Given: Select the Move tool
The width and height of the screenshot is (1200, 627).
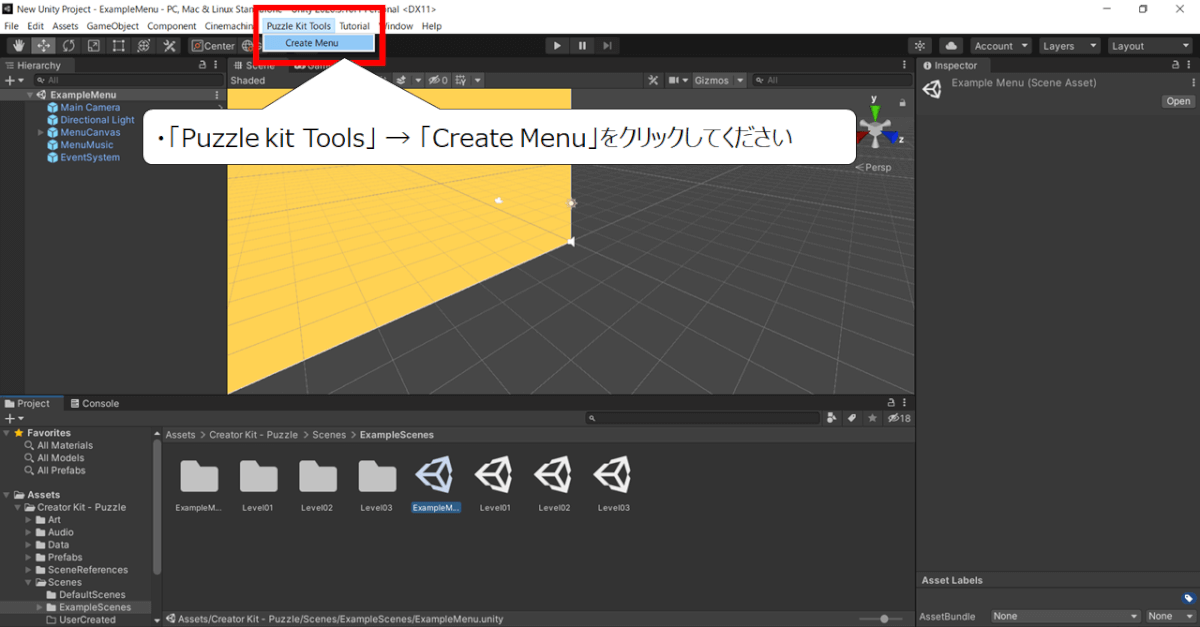Looking at the screenshot, I should (43, 46).
